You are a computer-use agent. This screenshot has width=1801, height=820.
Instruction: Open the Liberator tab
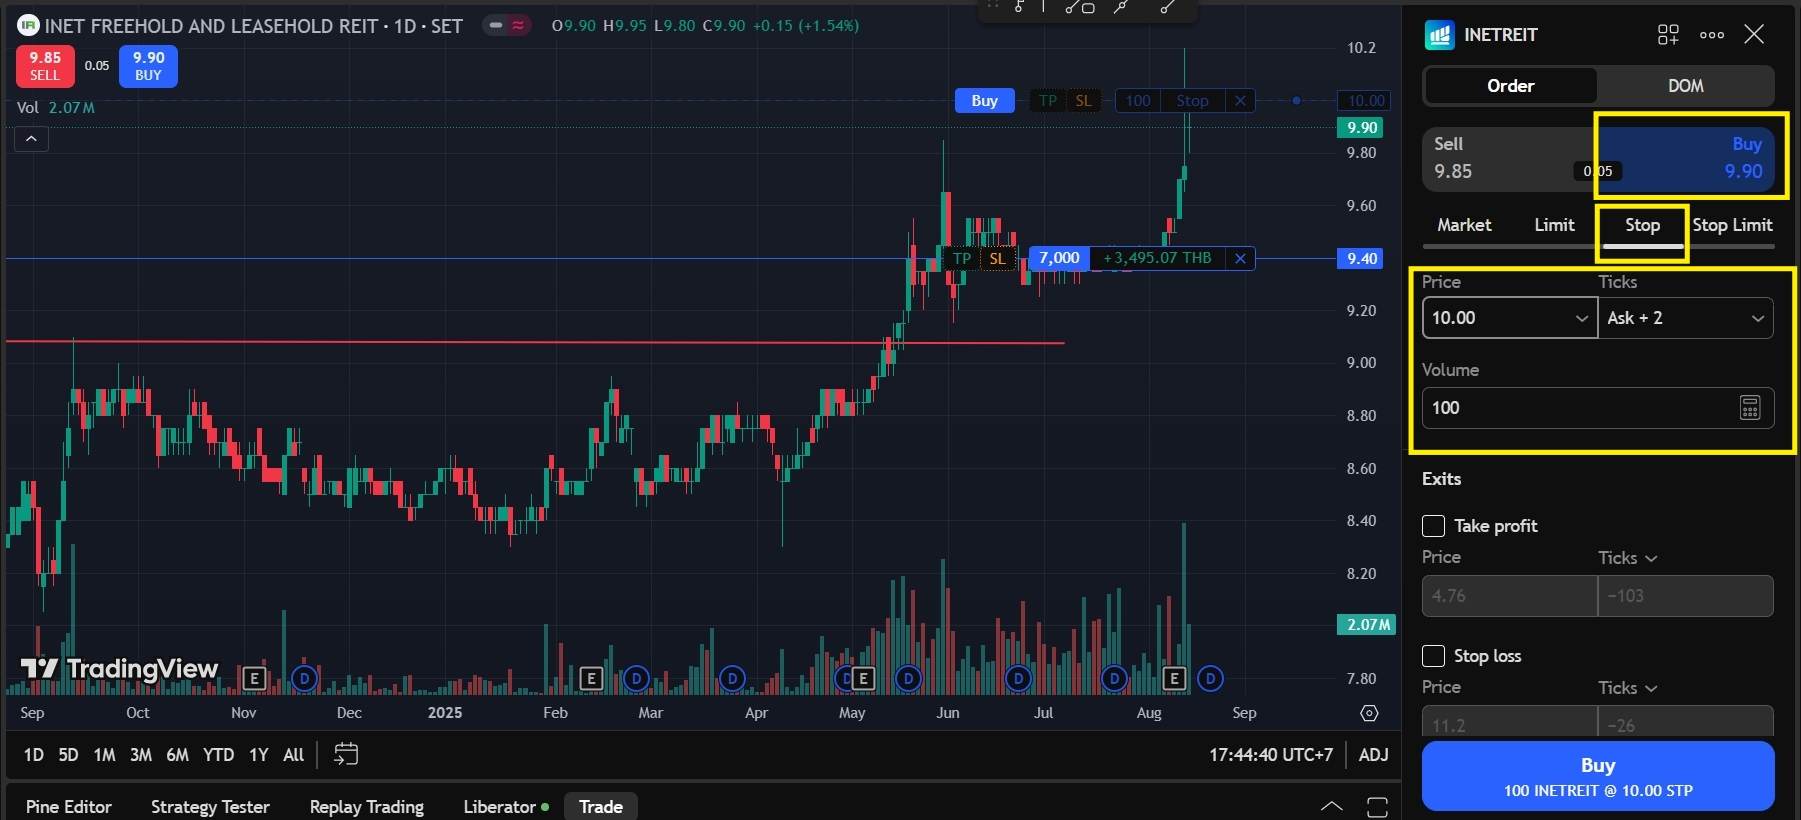pos(506,807)
